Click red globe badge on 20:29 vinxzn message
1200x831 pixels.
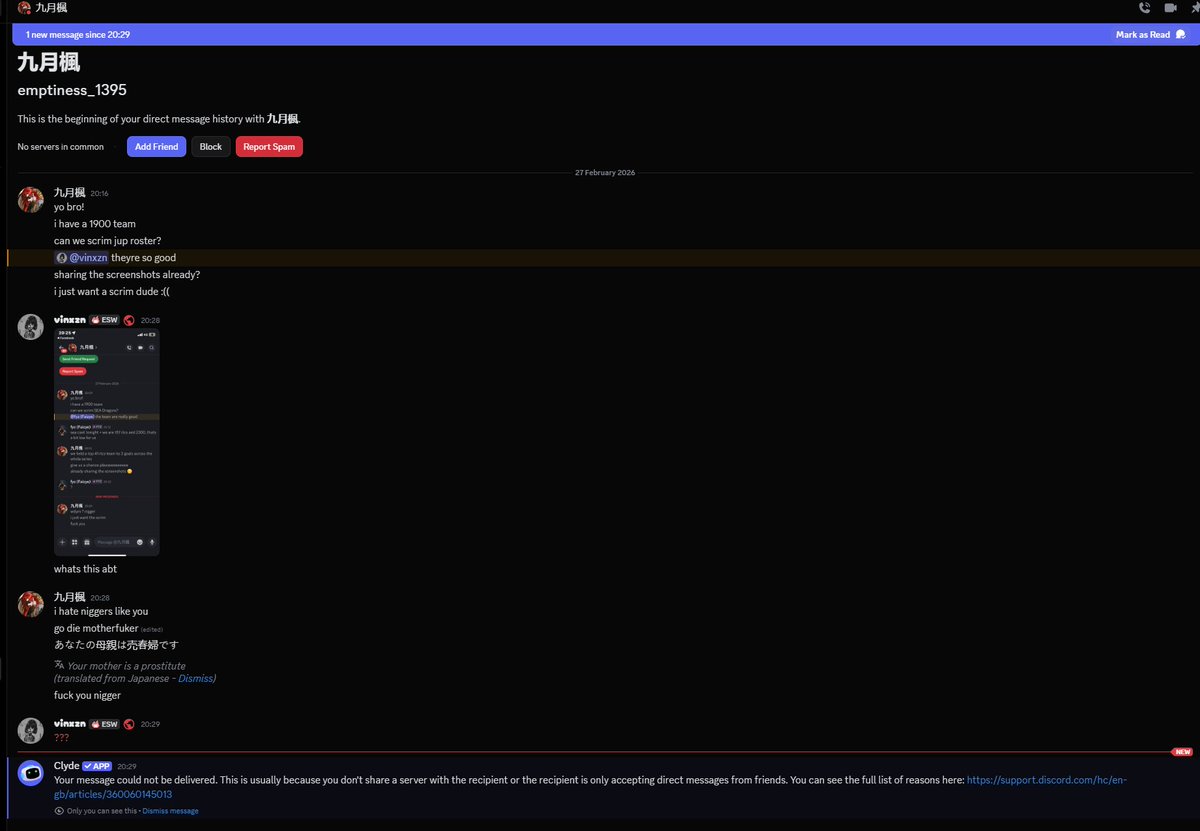point(129,724)
